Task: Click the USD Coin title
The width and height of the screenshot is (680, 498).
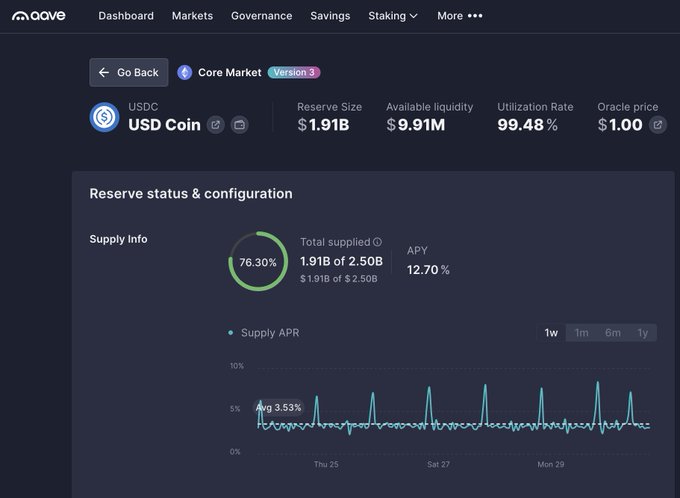Action: pos(164,125)
